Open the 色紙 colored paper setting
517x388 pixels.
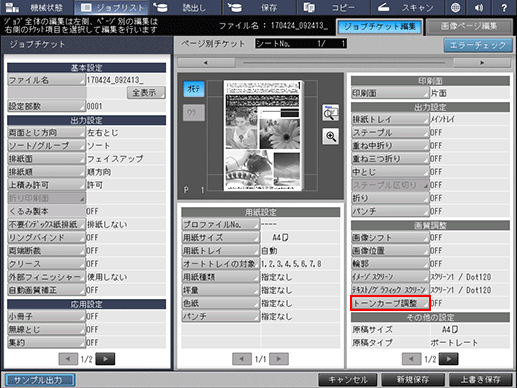220,303
